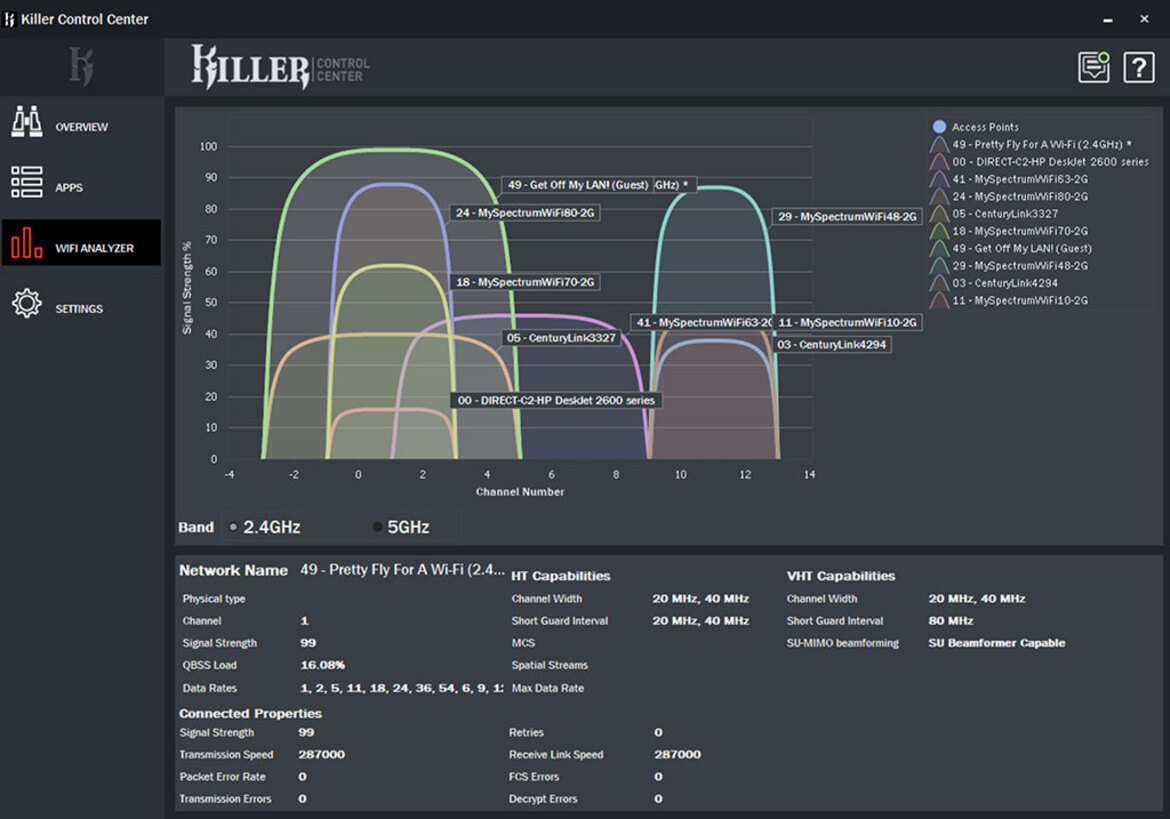
Task: Close the Killer Control Center window
Action: [x=1144, y=19]
